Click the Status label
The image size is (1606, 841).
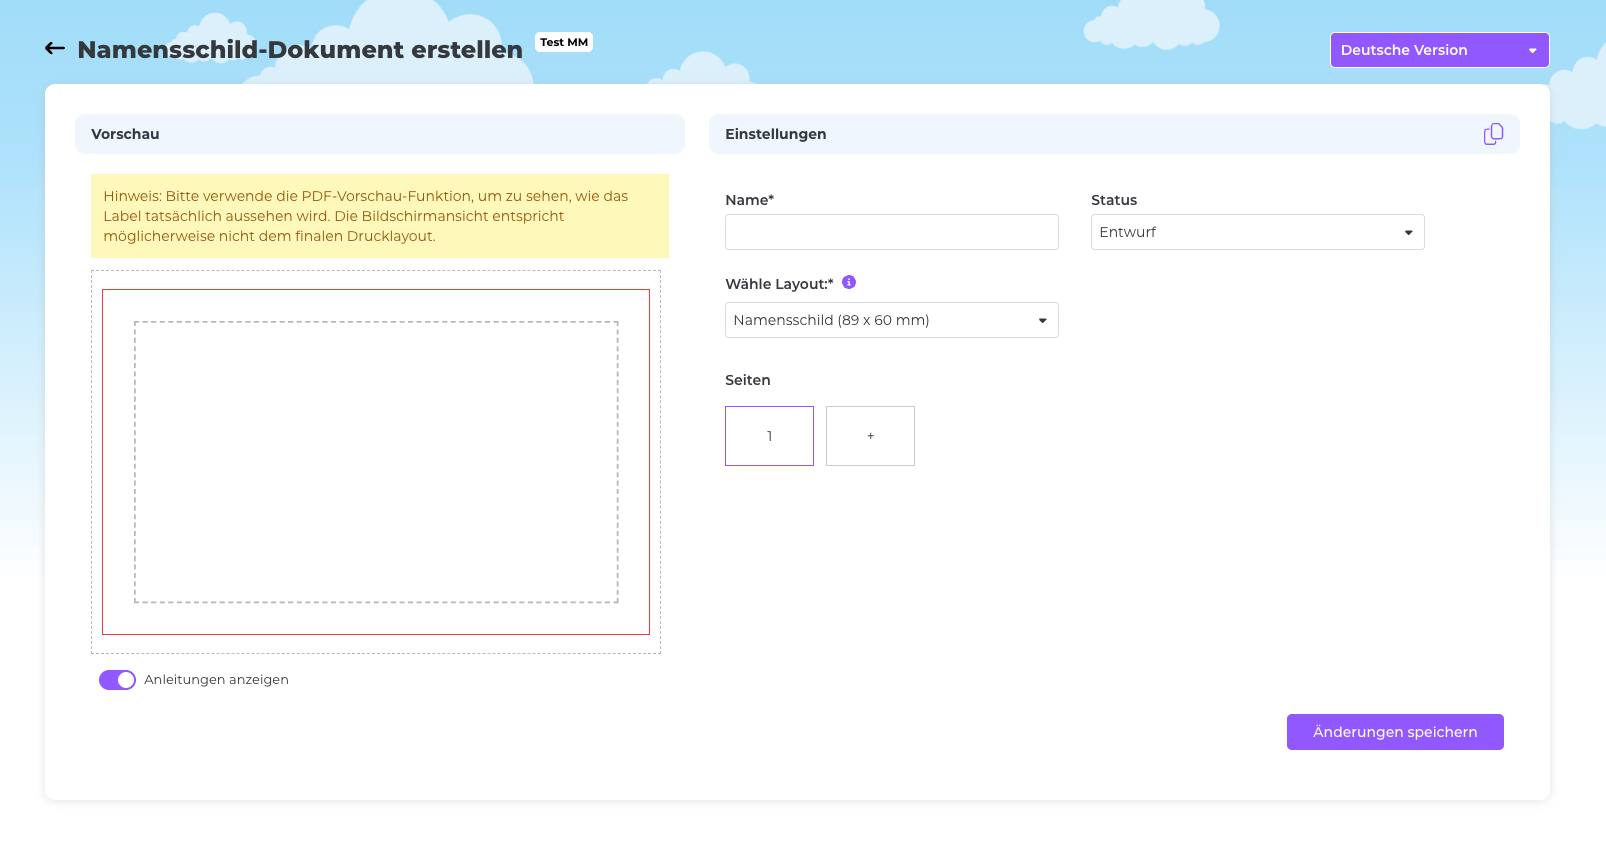click(x=1114, y=200)
